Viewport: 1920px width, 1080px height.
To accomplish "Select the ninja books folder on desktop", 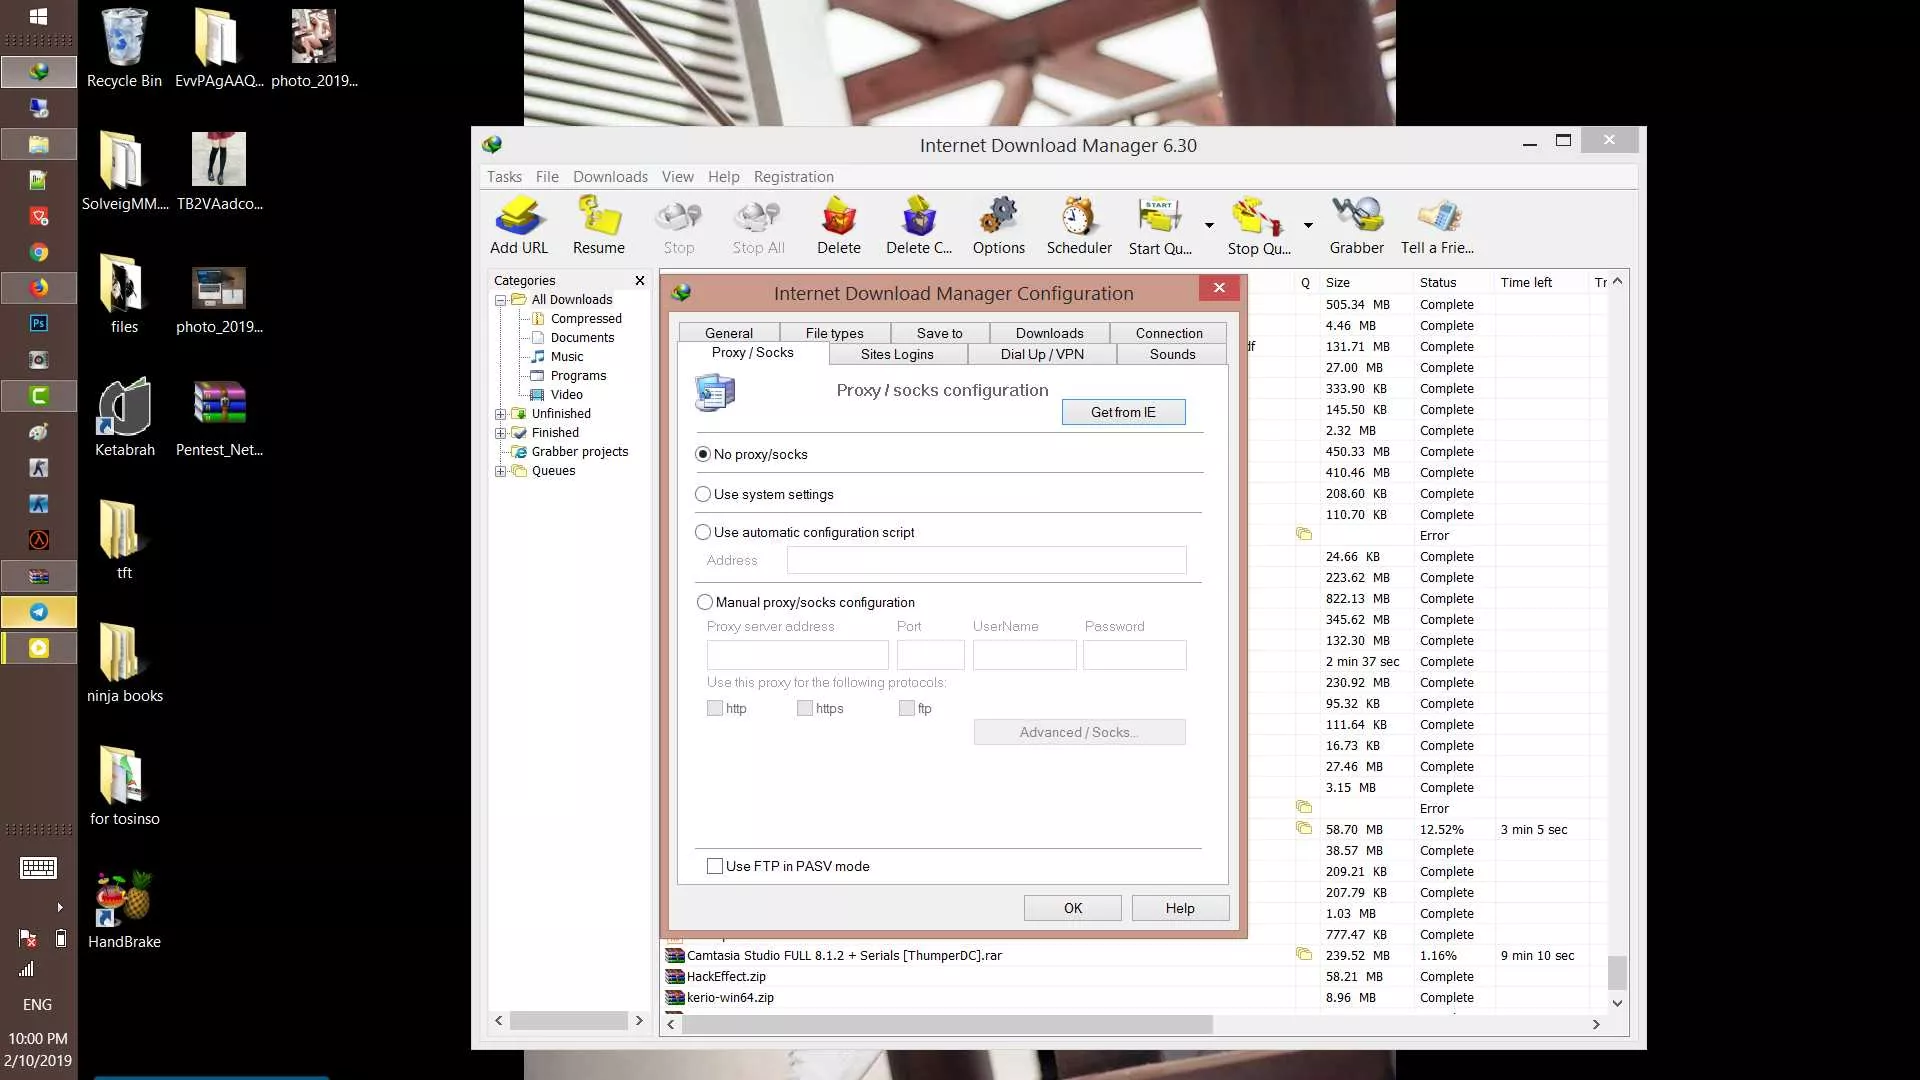I will 124,663.
